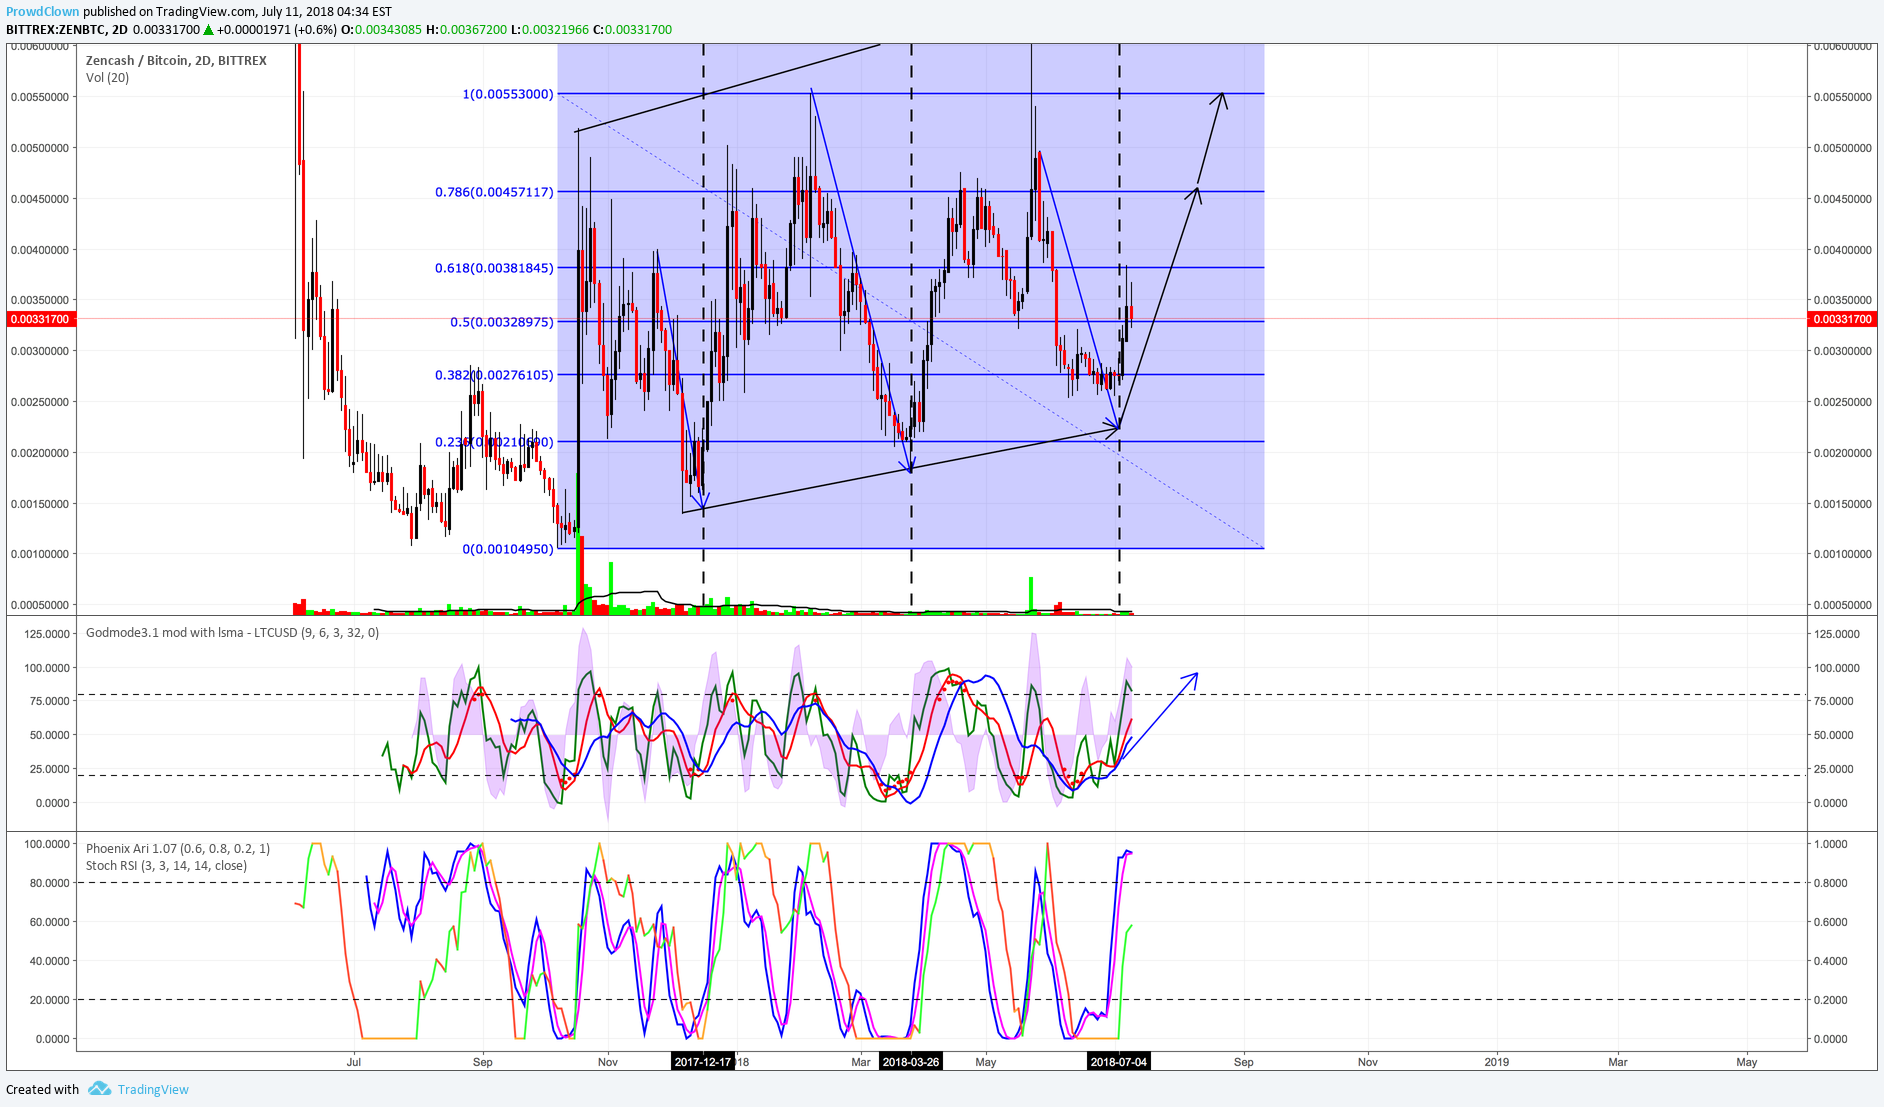Image resolution: width=1884 pixels, height=1107 pixels.
Task: Click the 0.00100000 right price axis label
Action: [x=1842, y=554]
